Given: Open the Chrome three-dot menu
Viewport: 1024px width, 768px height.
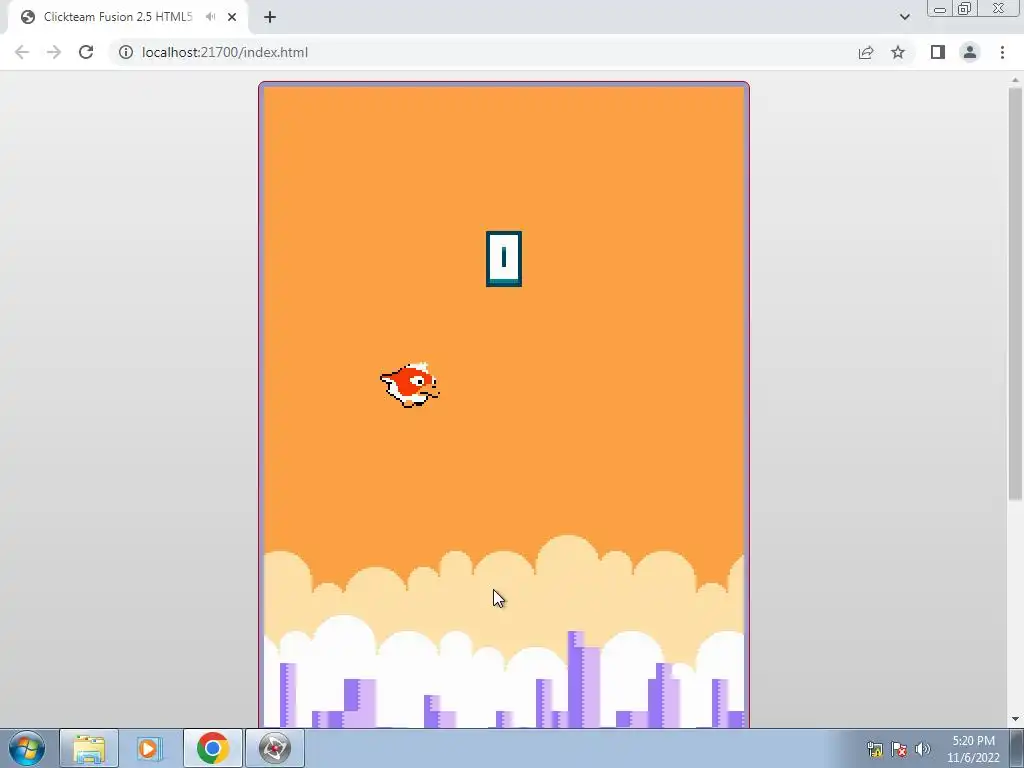Looking at the screenshot, I should pos(1002,52).
